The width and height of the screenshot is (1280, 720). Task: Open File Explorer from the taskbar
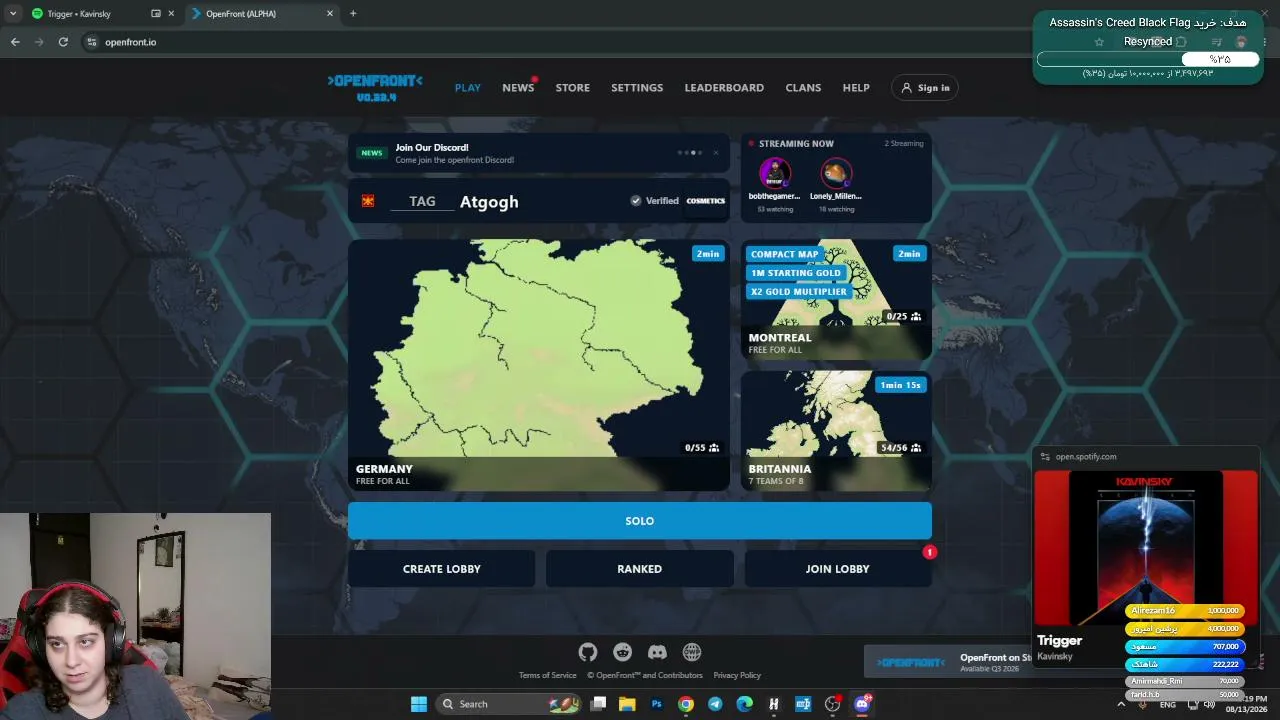[x=627, y=704]
